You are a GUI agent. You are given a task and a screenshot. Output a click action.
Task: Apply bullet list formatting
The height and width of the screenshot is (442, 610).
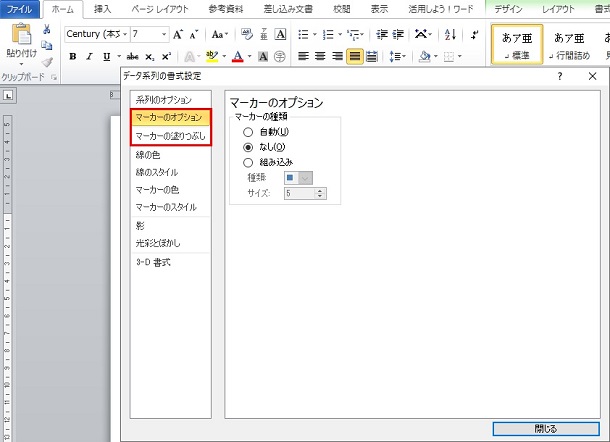[x=303, y=35]
